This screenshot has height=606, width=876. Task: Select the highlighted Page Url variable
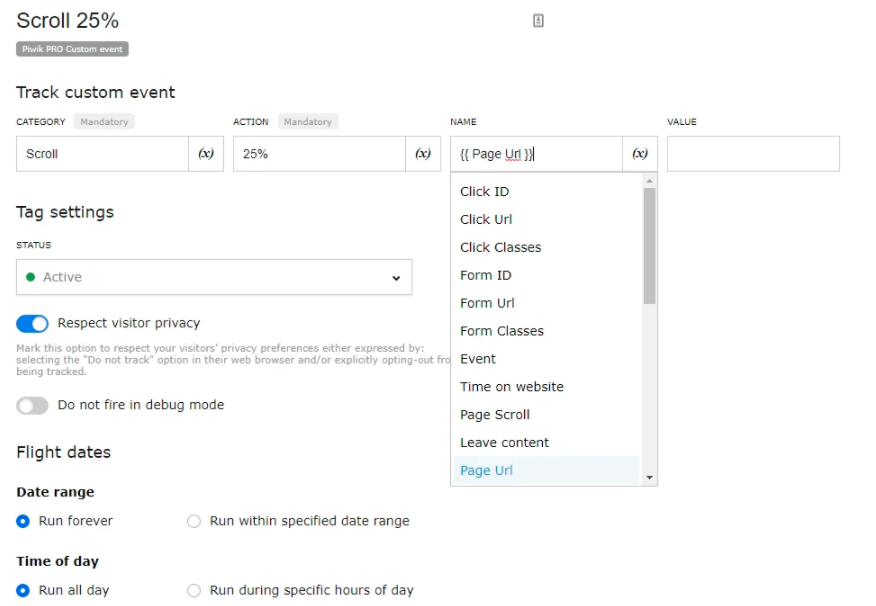pos(546,471)
